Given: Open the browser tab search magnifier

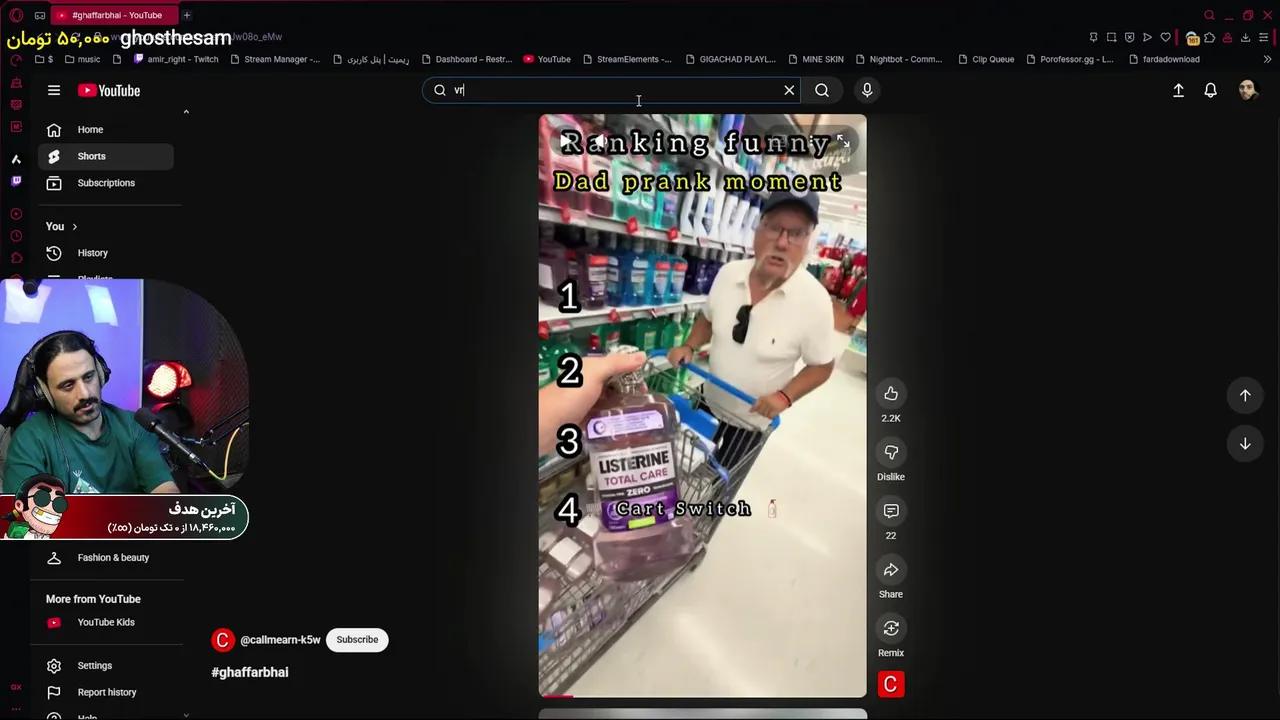Looking at the screenshot, I should pyautogui.click(x=1209, y=15).
